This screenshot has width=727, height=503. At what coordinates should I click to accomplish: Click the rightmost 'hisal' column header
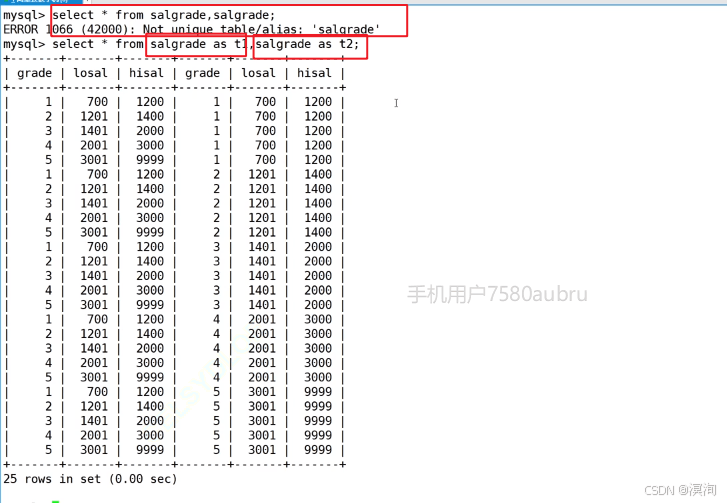314,73
